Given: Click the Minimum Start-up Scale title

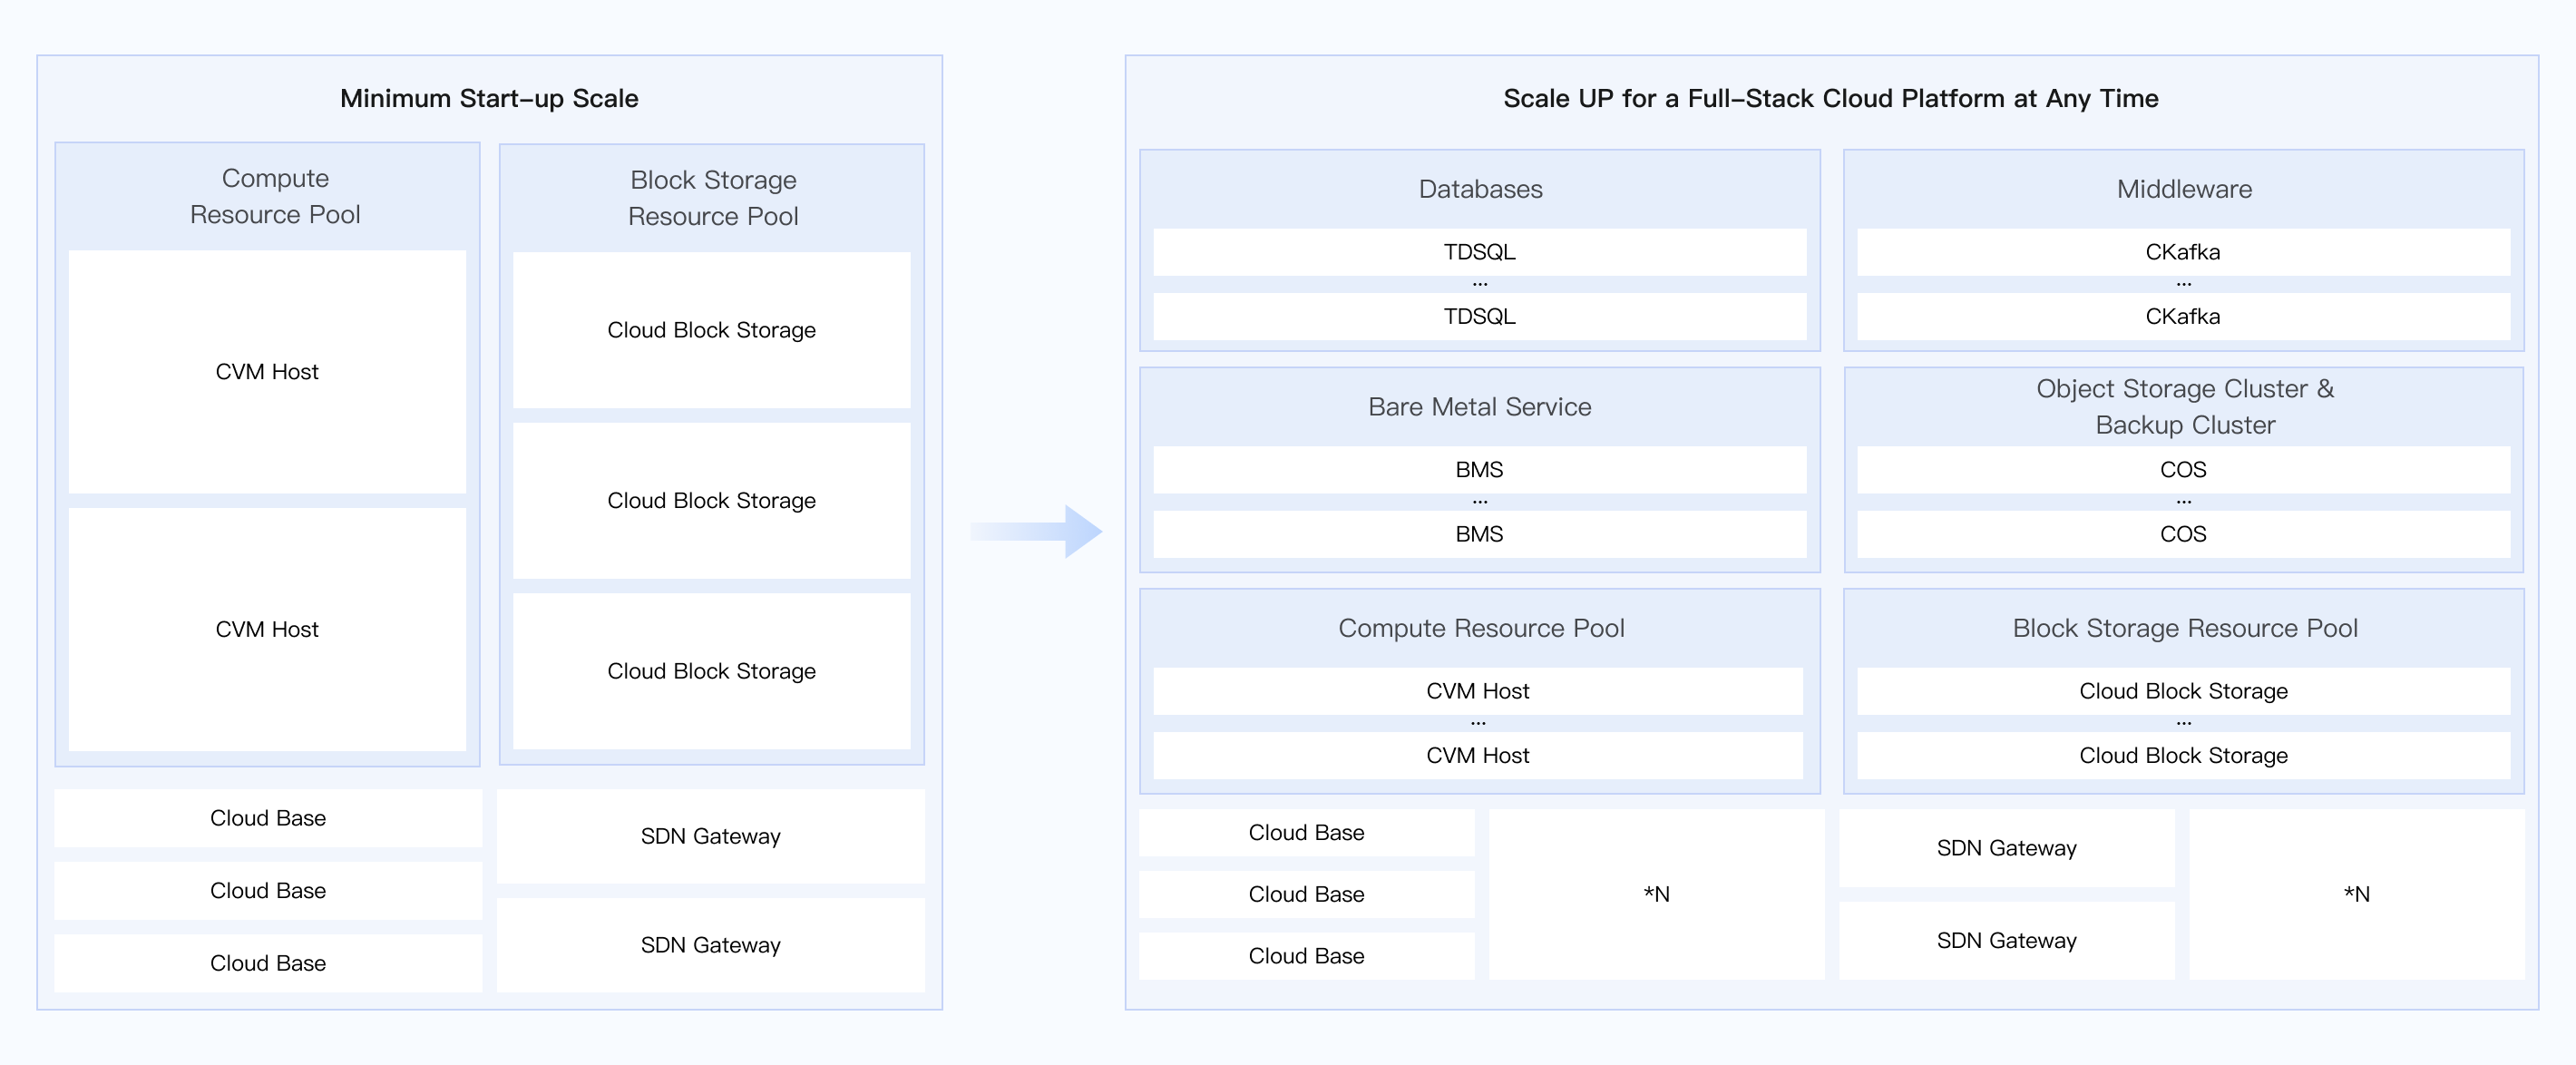Looking at the screenshot, I should tap(490, 98).
